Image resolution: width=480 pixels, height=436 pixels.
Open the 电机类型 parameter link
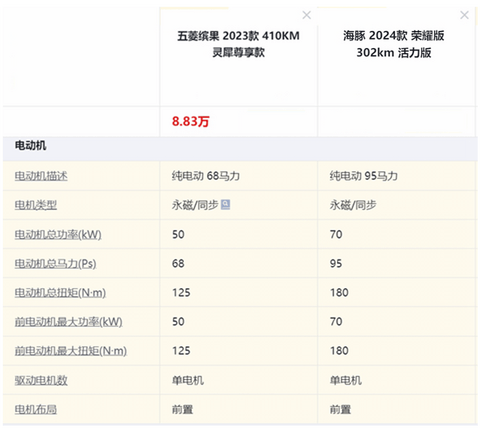click(36, 205)
